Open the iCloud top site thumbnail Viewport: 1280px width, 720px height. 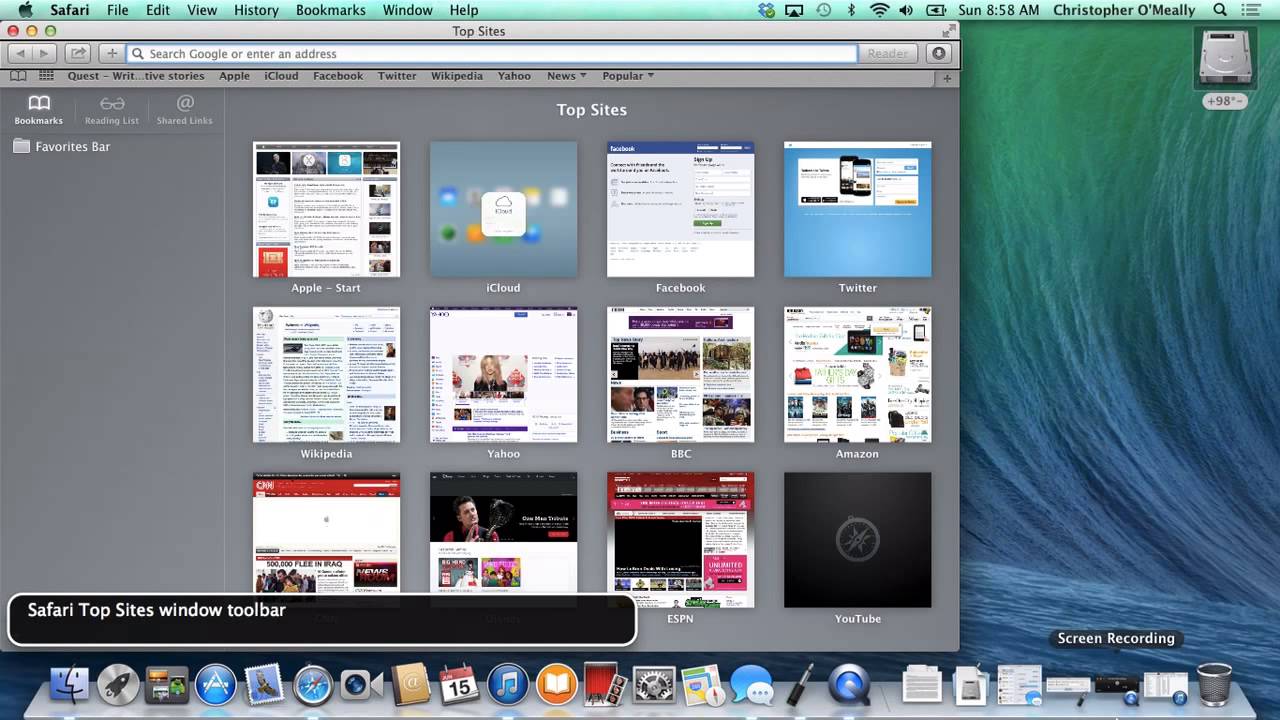coord(503,209)
